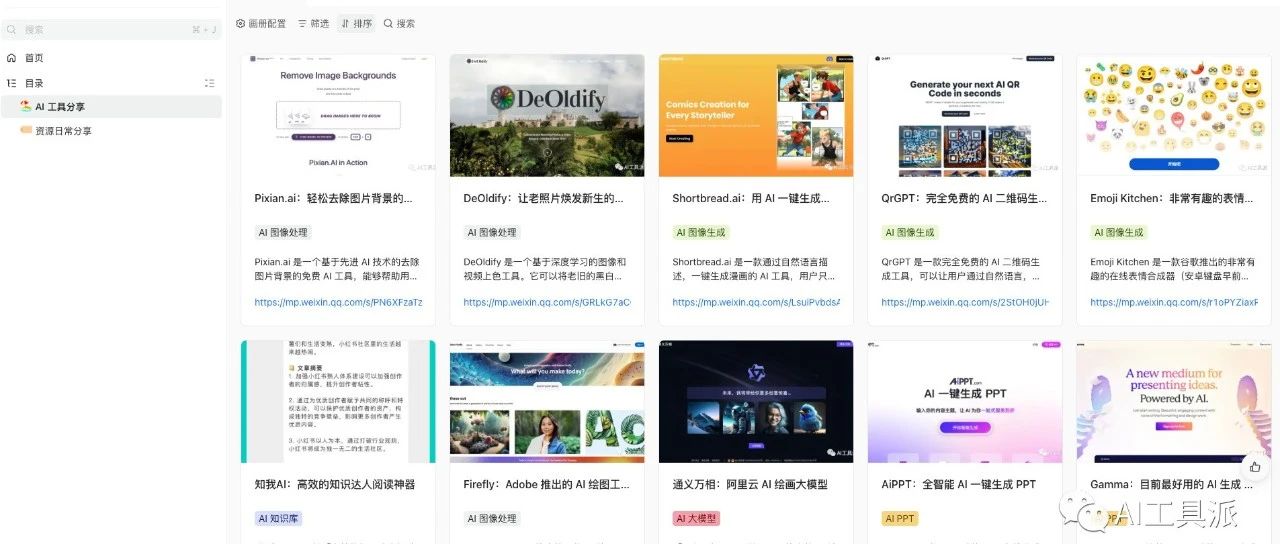Click title 通义万相:阿里云 AI 绘画大模型
Screen dimensions: 1280x544
pos(750,484)
